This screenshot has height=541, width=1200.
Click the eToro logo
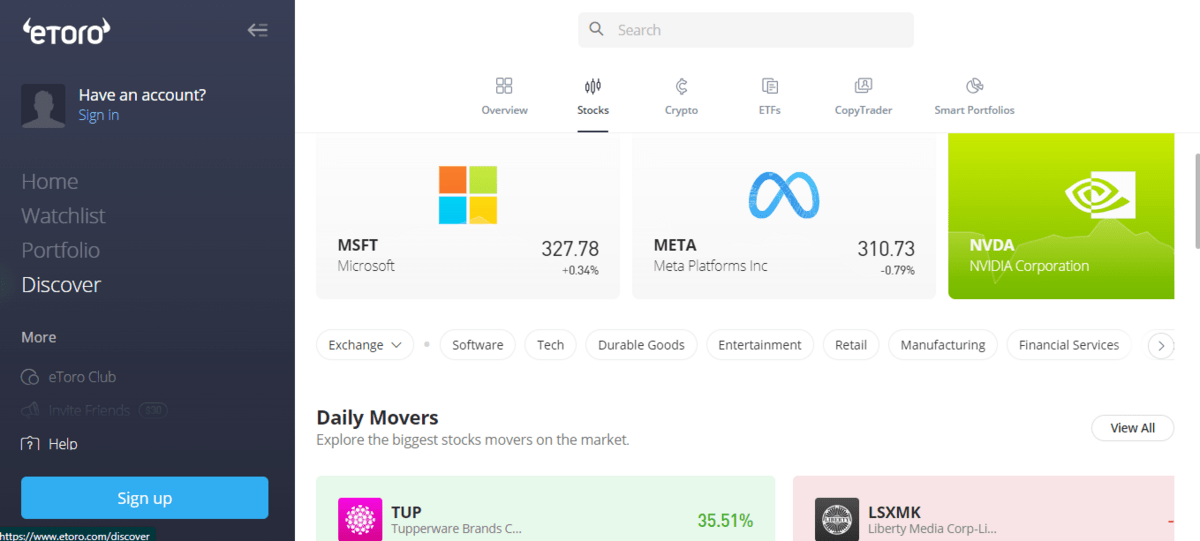coord(66,31)
